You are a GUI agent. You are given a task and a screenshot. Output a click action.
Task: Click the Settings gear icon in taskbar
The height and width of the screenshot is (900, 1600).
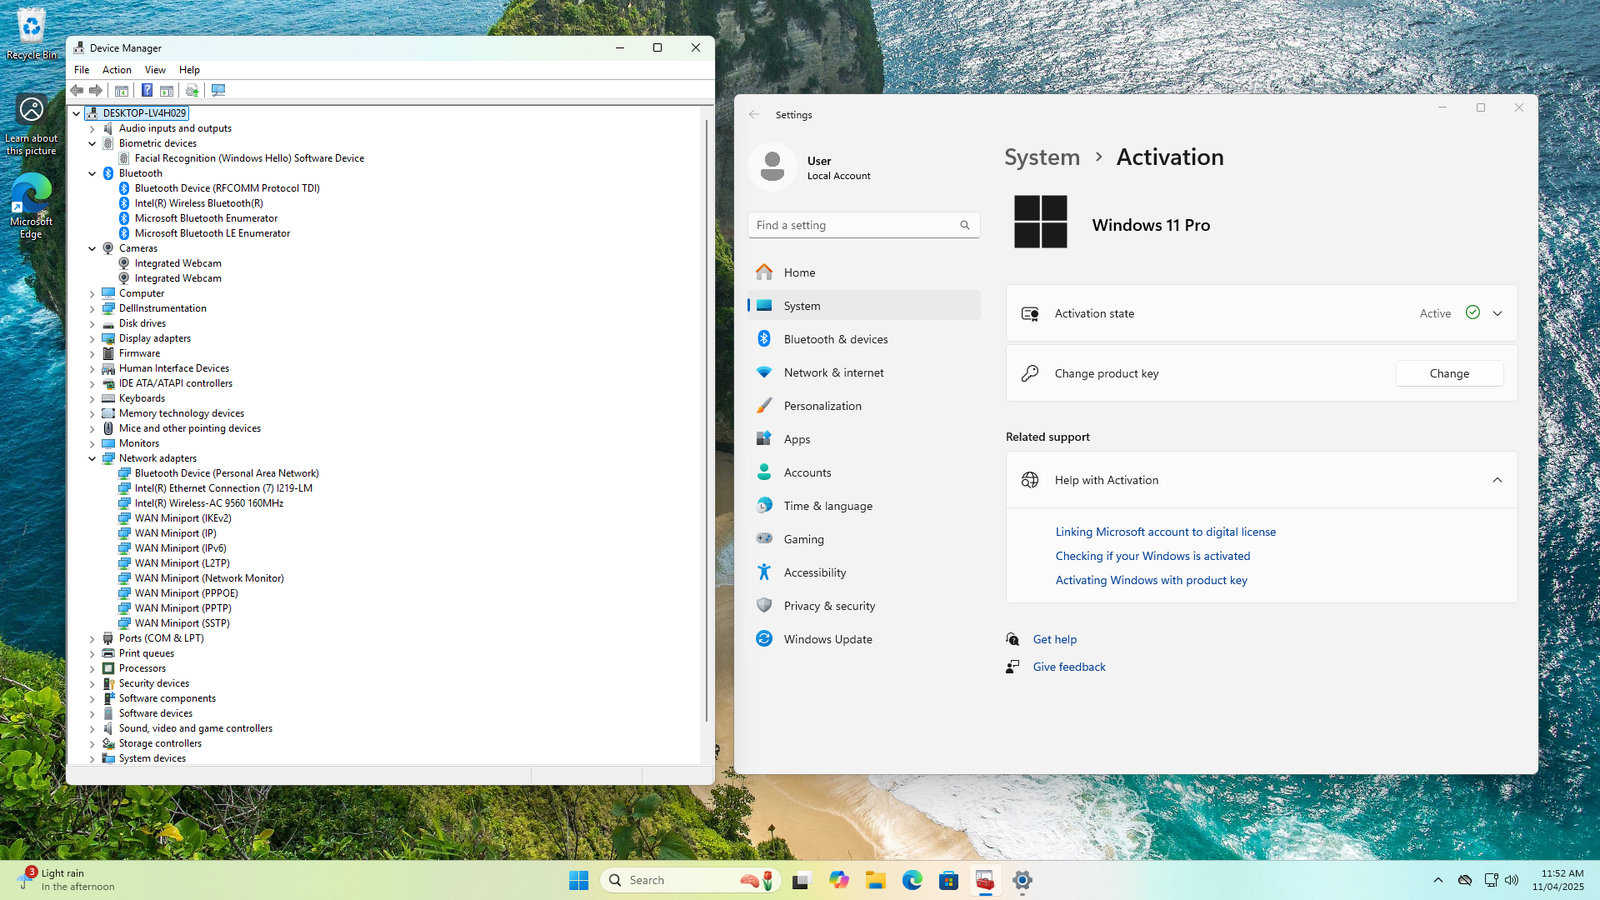click(1022, 880)
